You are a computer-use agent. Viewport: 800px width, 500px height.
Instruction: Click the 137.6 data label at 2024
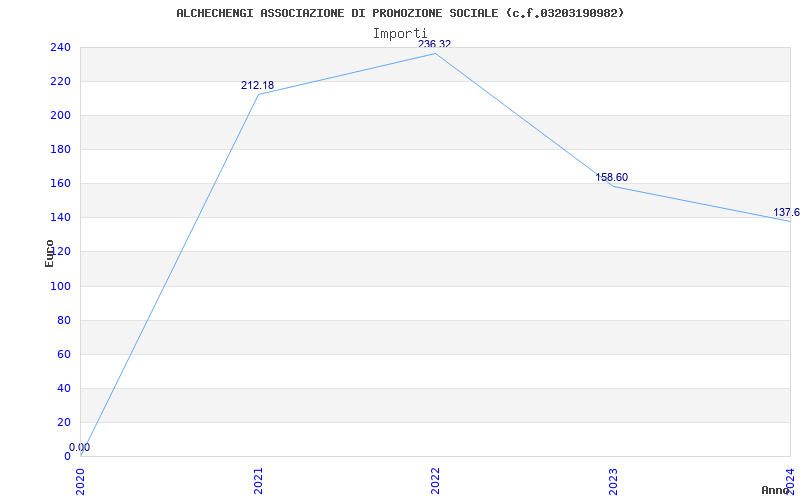pos(786,212)
